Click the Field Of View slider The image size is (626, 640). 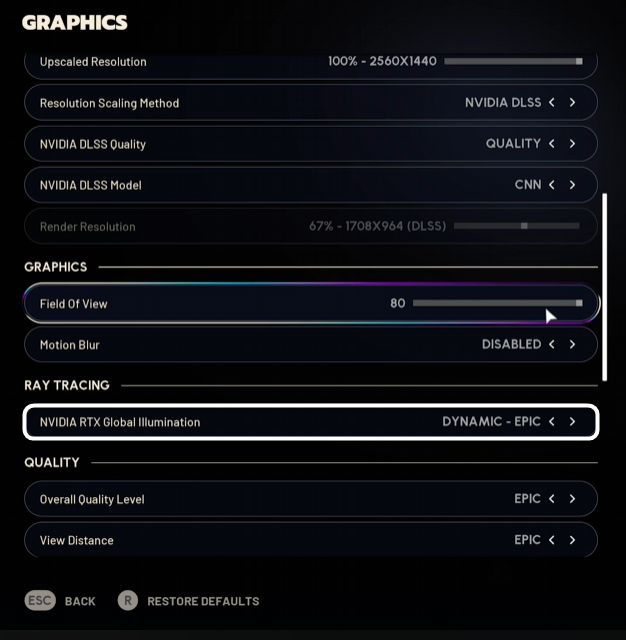(x=497, y=303)
